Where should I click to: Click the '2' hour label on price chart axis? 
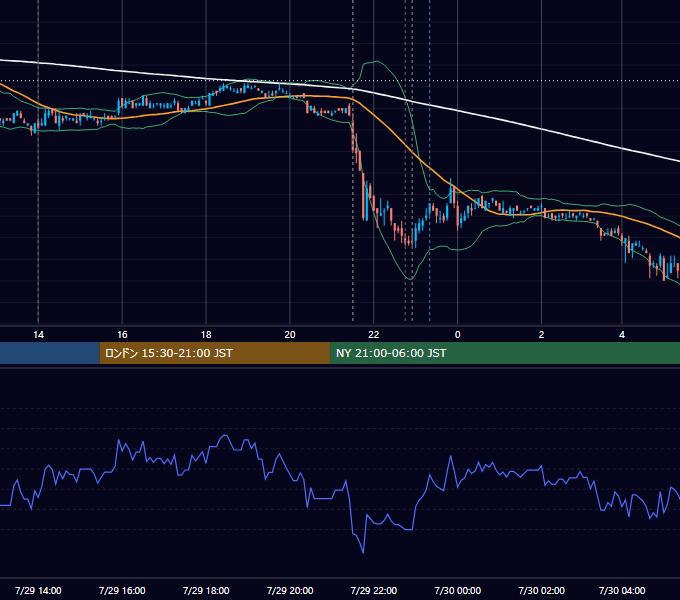(541, 335)
